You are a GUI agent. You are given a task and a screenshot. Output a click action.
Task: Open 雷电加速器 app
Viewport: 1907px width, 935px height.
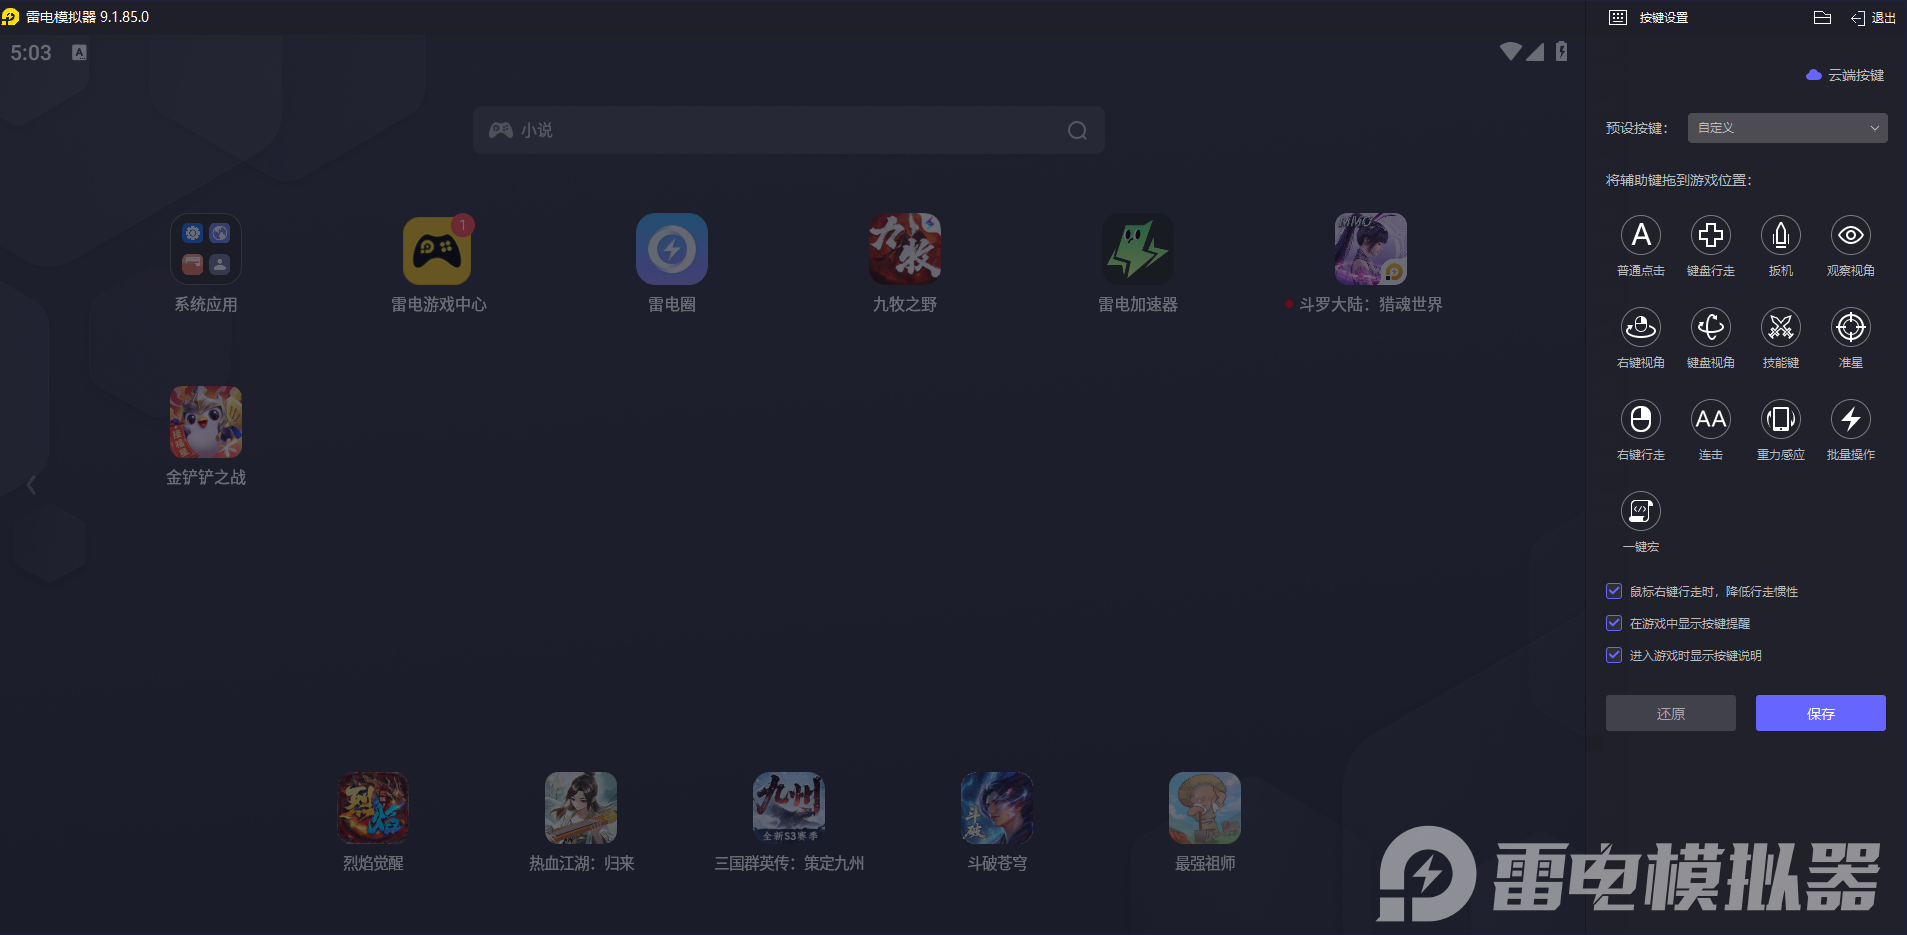point(1138,249)
